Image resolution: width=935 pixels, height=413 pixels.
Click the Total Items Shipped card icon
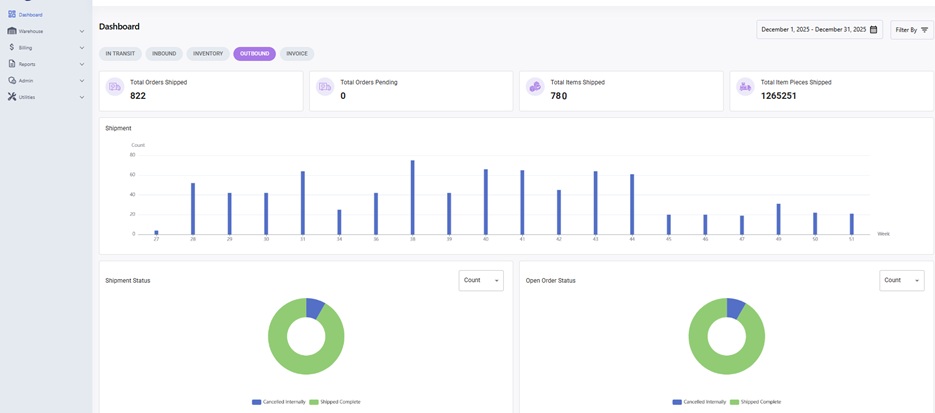click(x=535, y=86)
